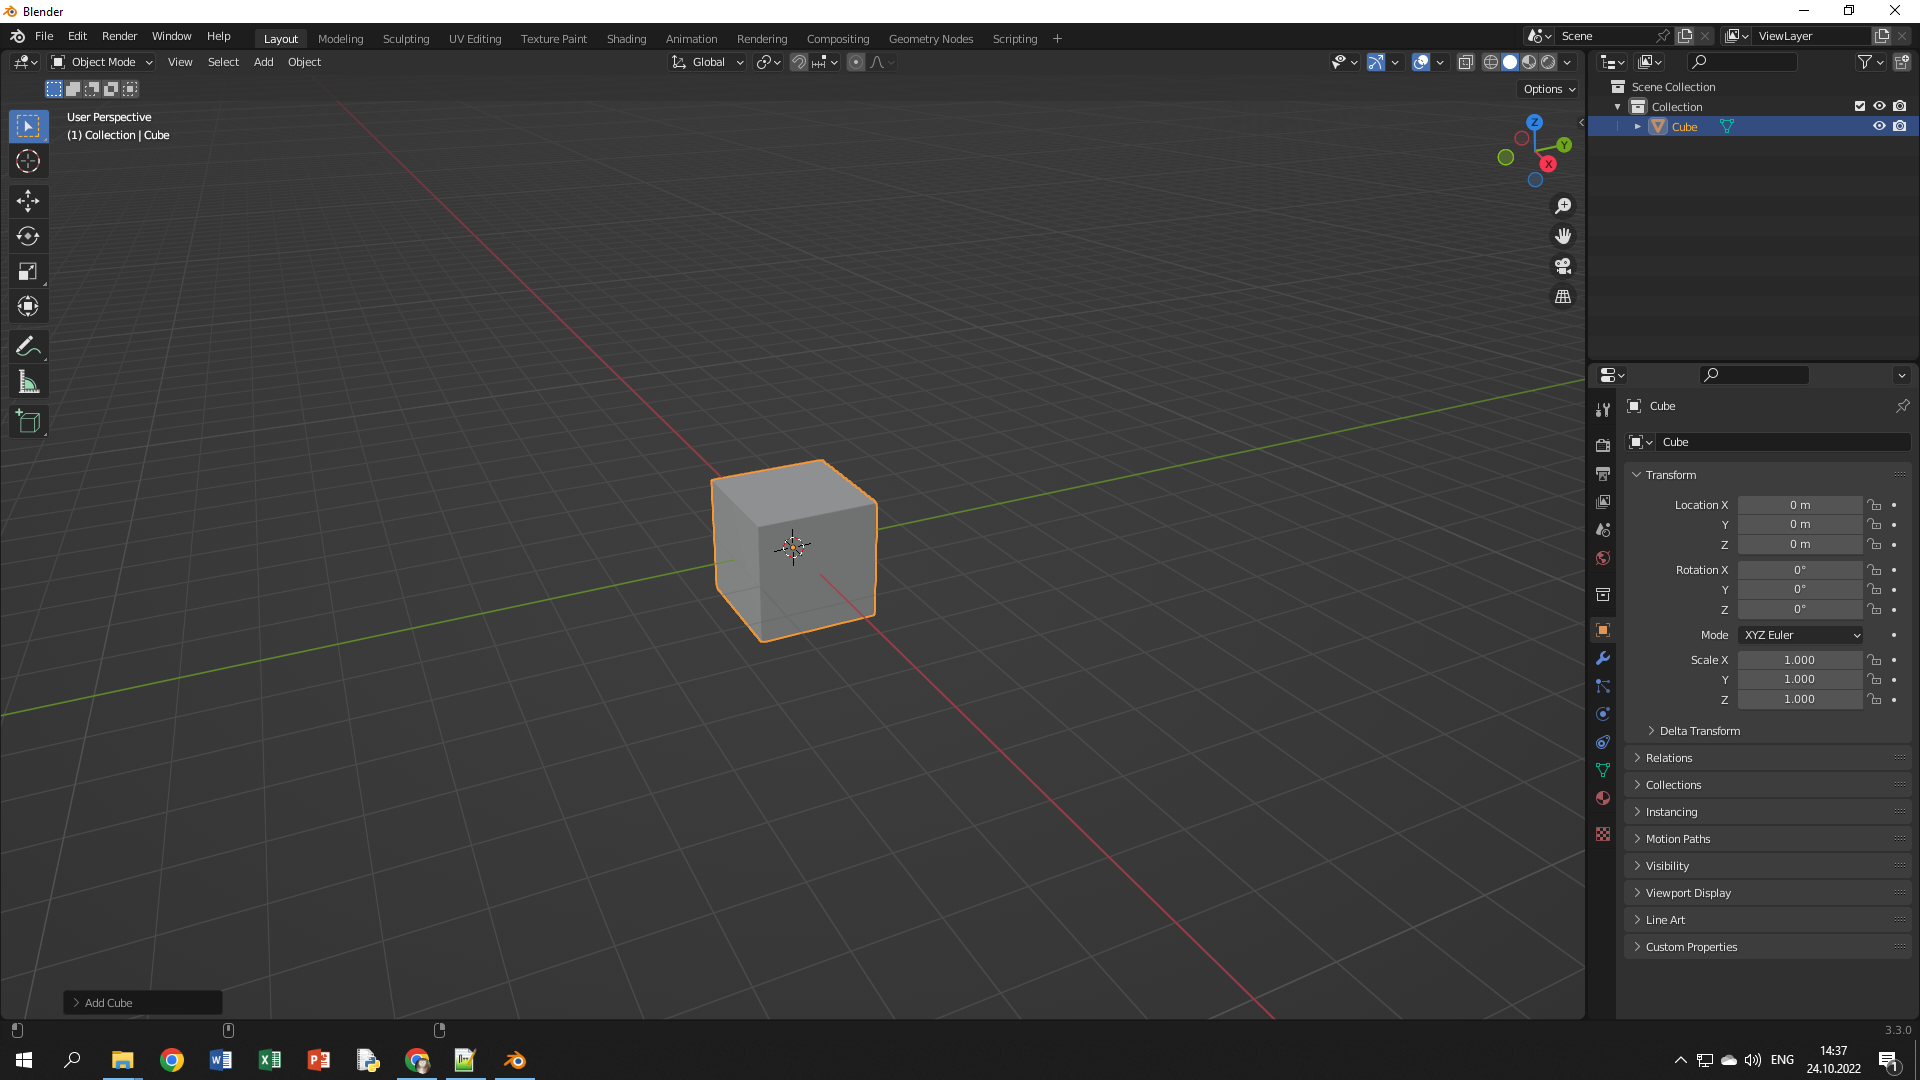
Task: Activate the Move tool
Action: [28, 201]
